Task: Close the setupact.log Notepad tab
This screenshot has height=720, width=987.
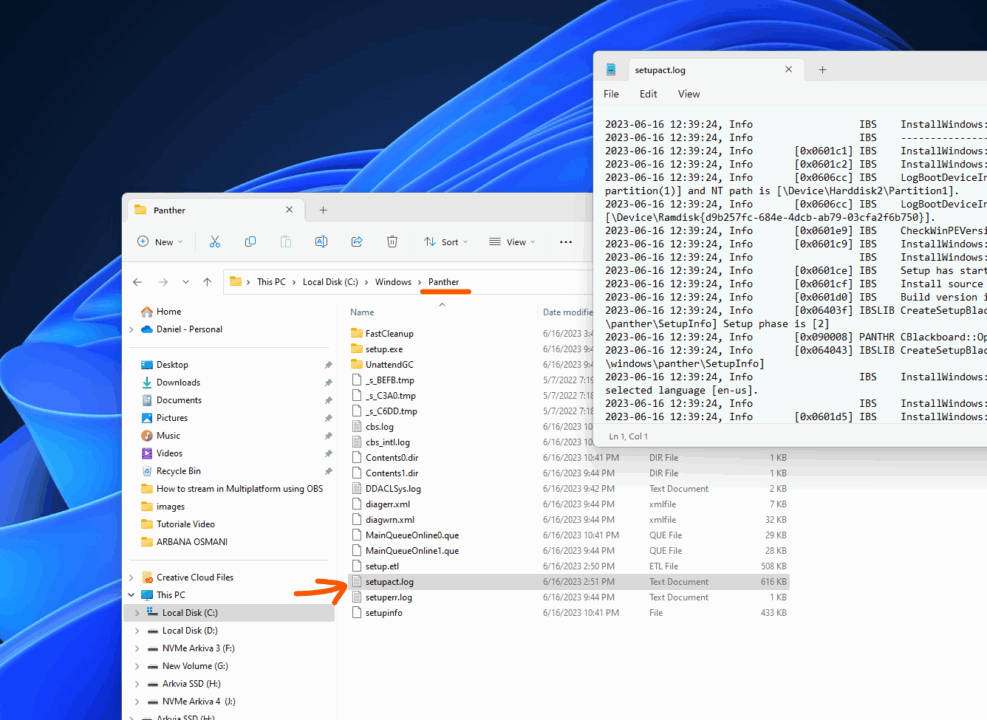Action: [789, 69]
